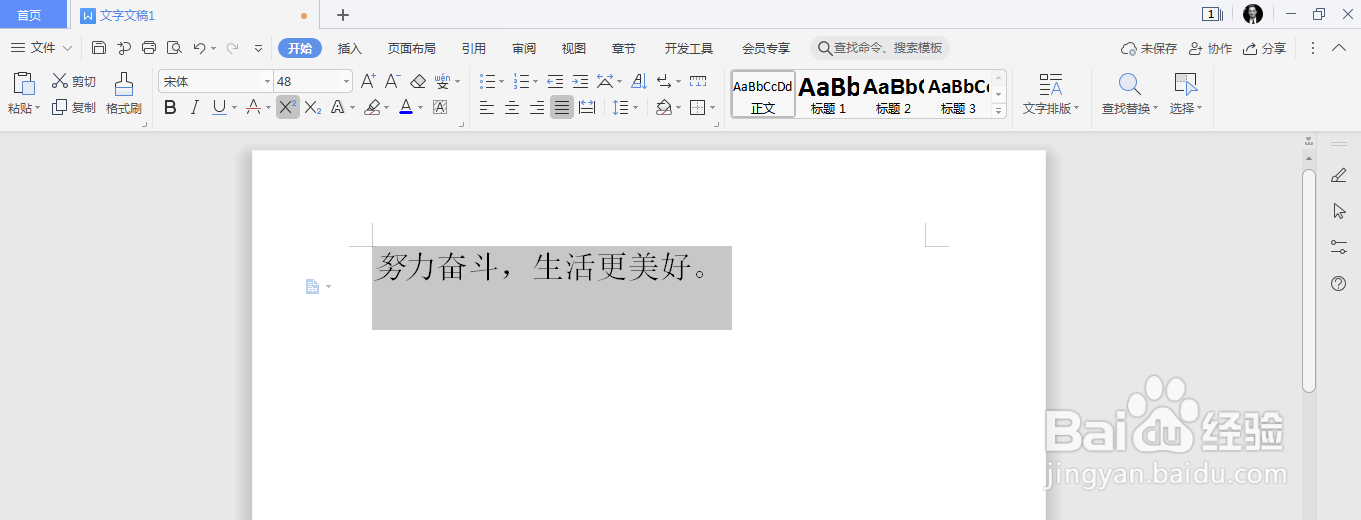Image resolution: width=1361 pixels, height=520 pixels.
Task: Click the 分享 share button
Action: (1264, 48)
